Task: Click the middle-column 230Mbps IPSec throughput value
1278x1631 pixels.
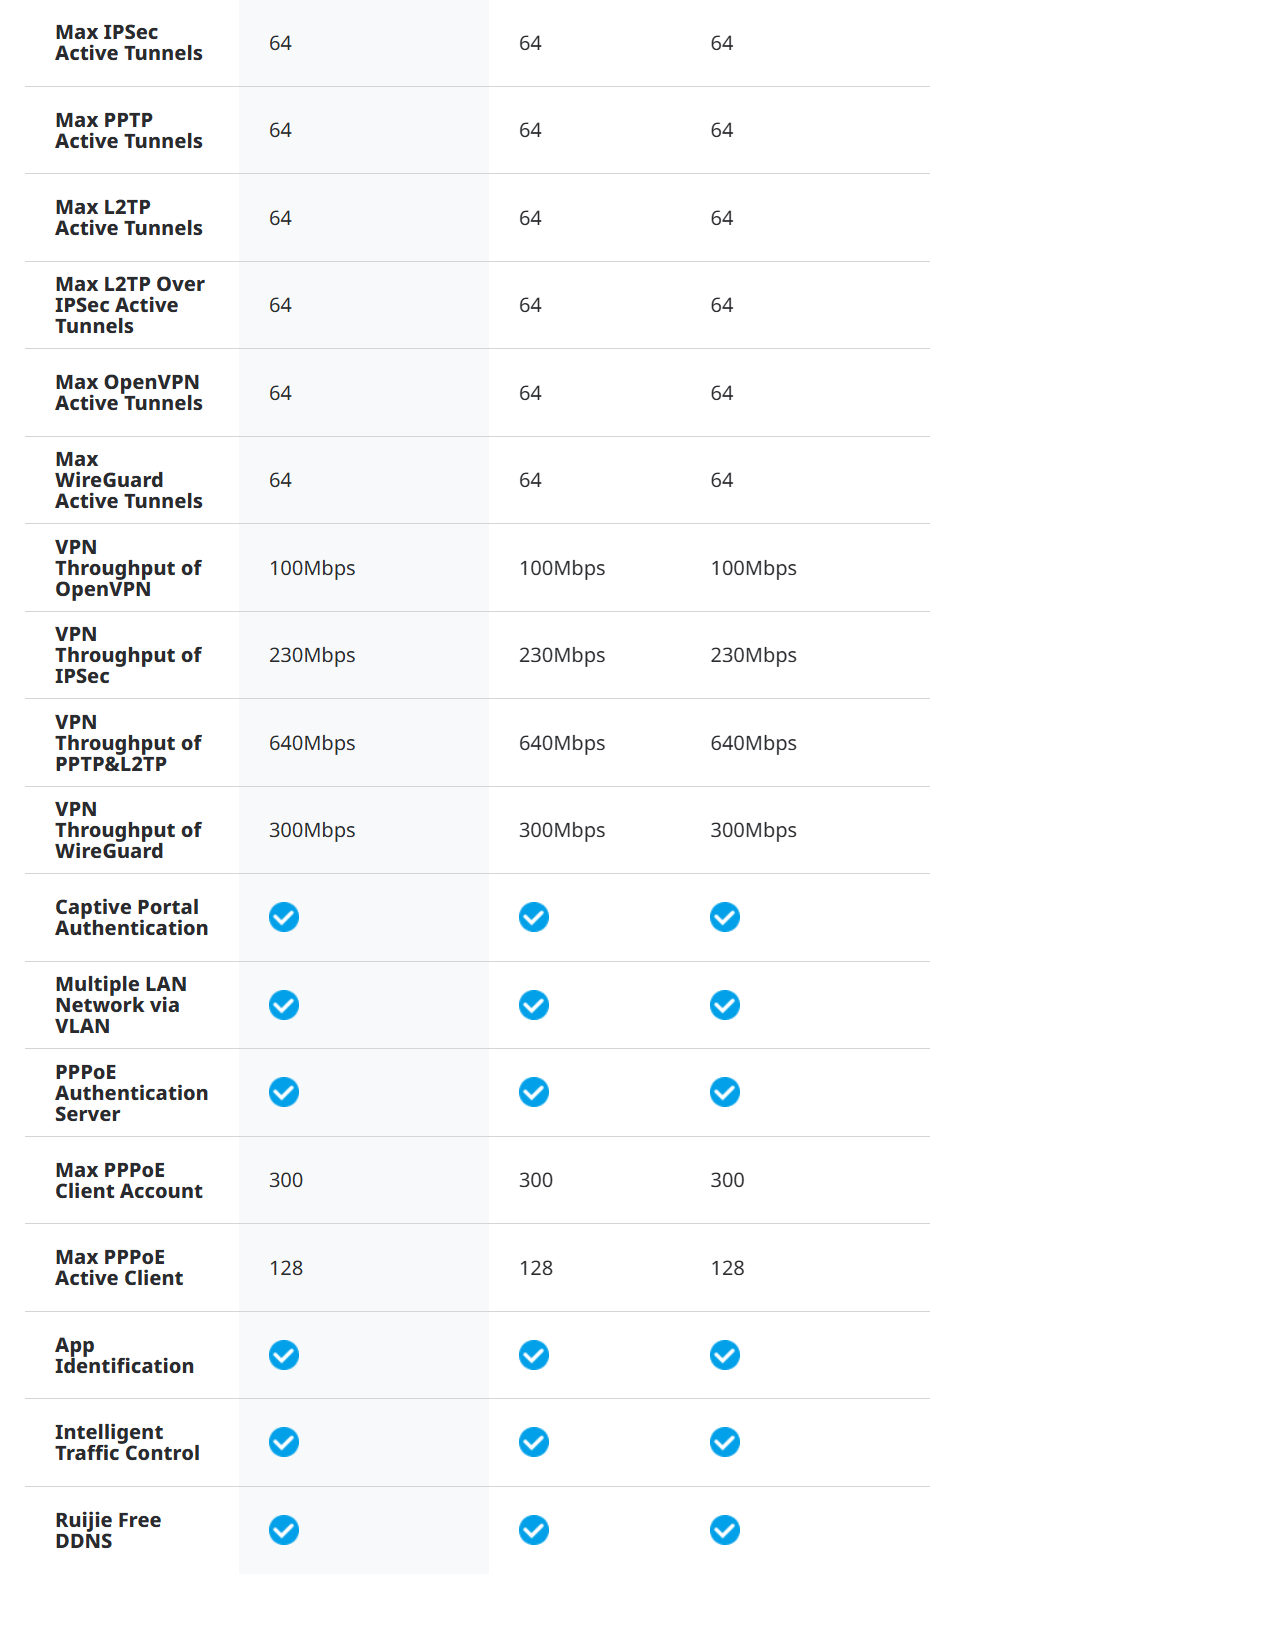Action: point(562,655)
